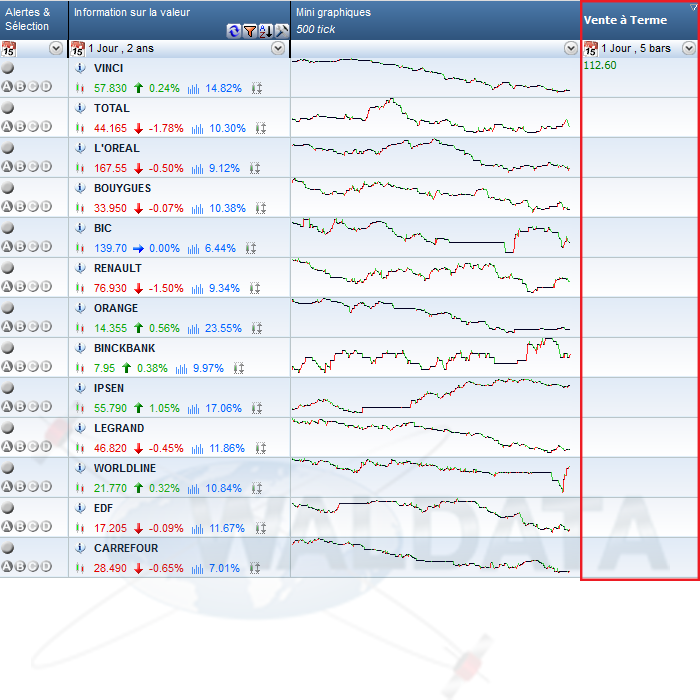Open VINCI info icon
The height and width of the screenshot is (700, 700).
click(80, 68)
